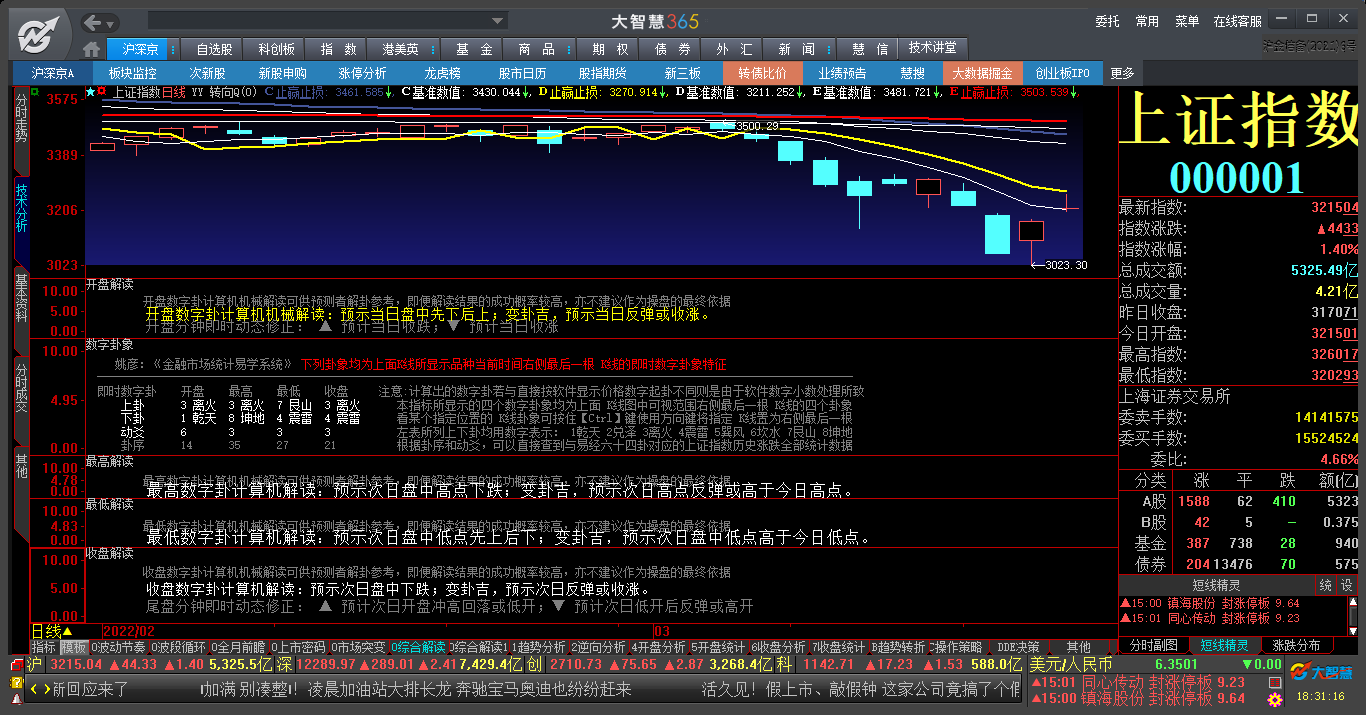Switch to the 科创板 tab
The height and width of the screenshot is (715, 1366).
click(276, 49)
